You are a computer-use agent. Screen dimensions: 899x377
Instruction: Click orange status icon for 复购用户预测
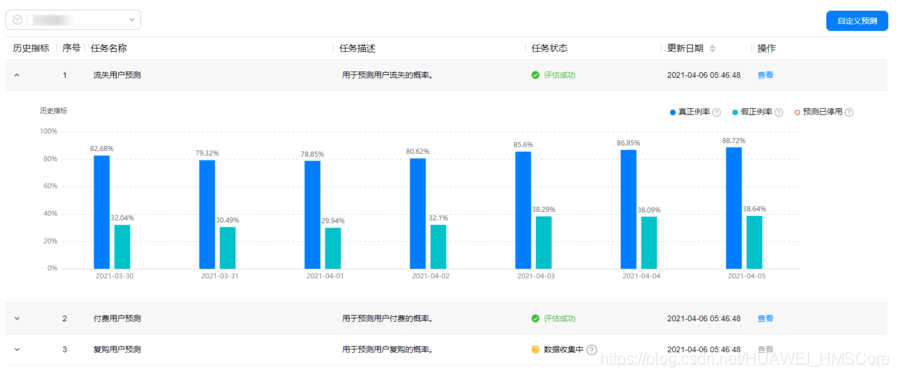click(536, 349)
